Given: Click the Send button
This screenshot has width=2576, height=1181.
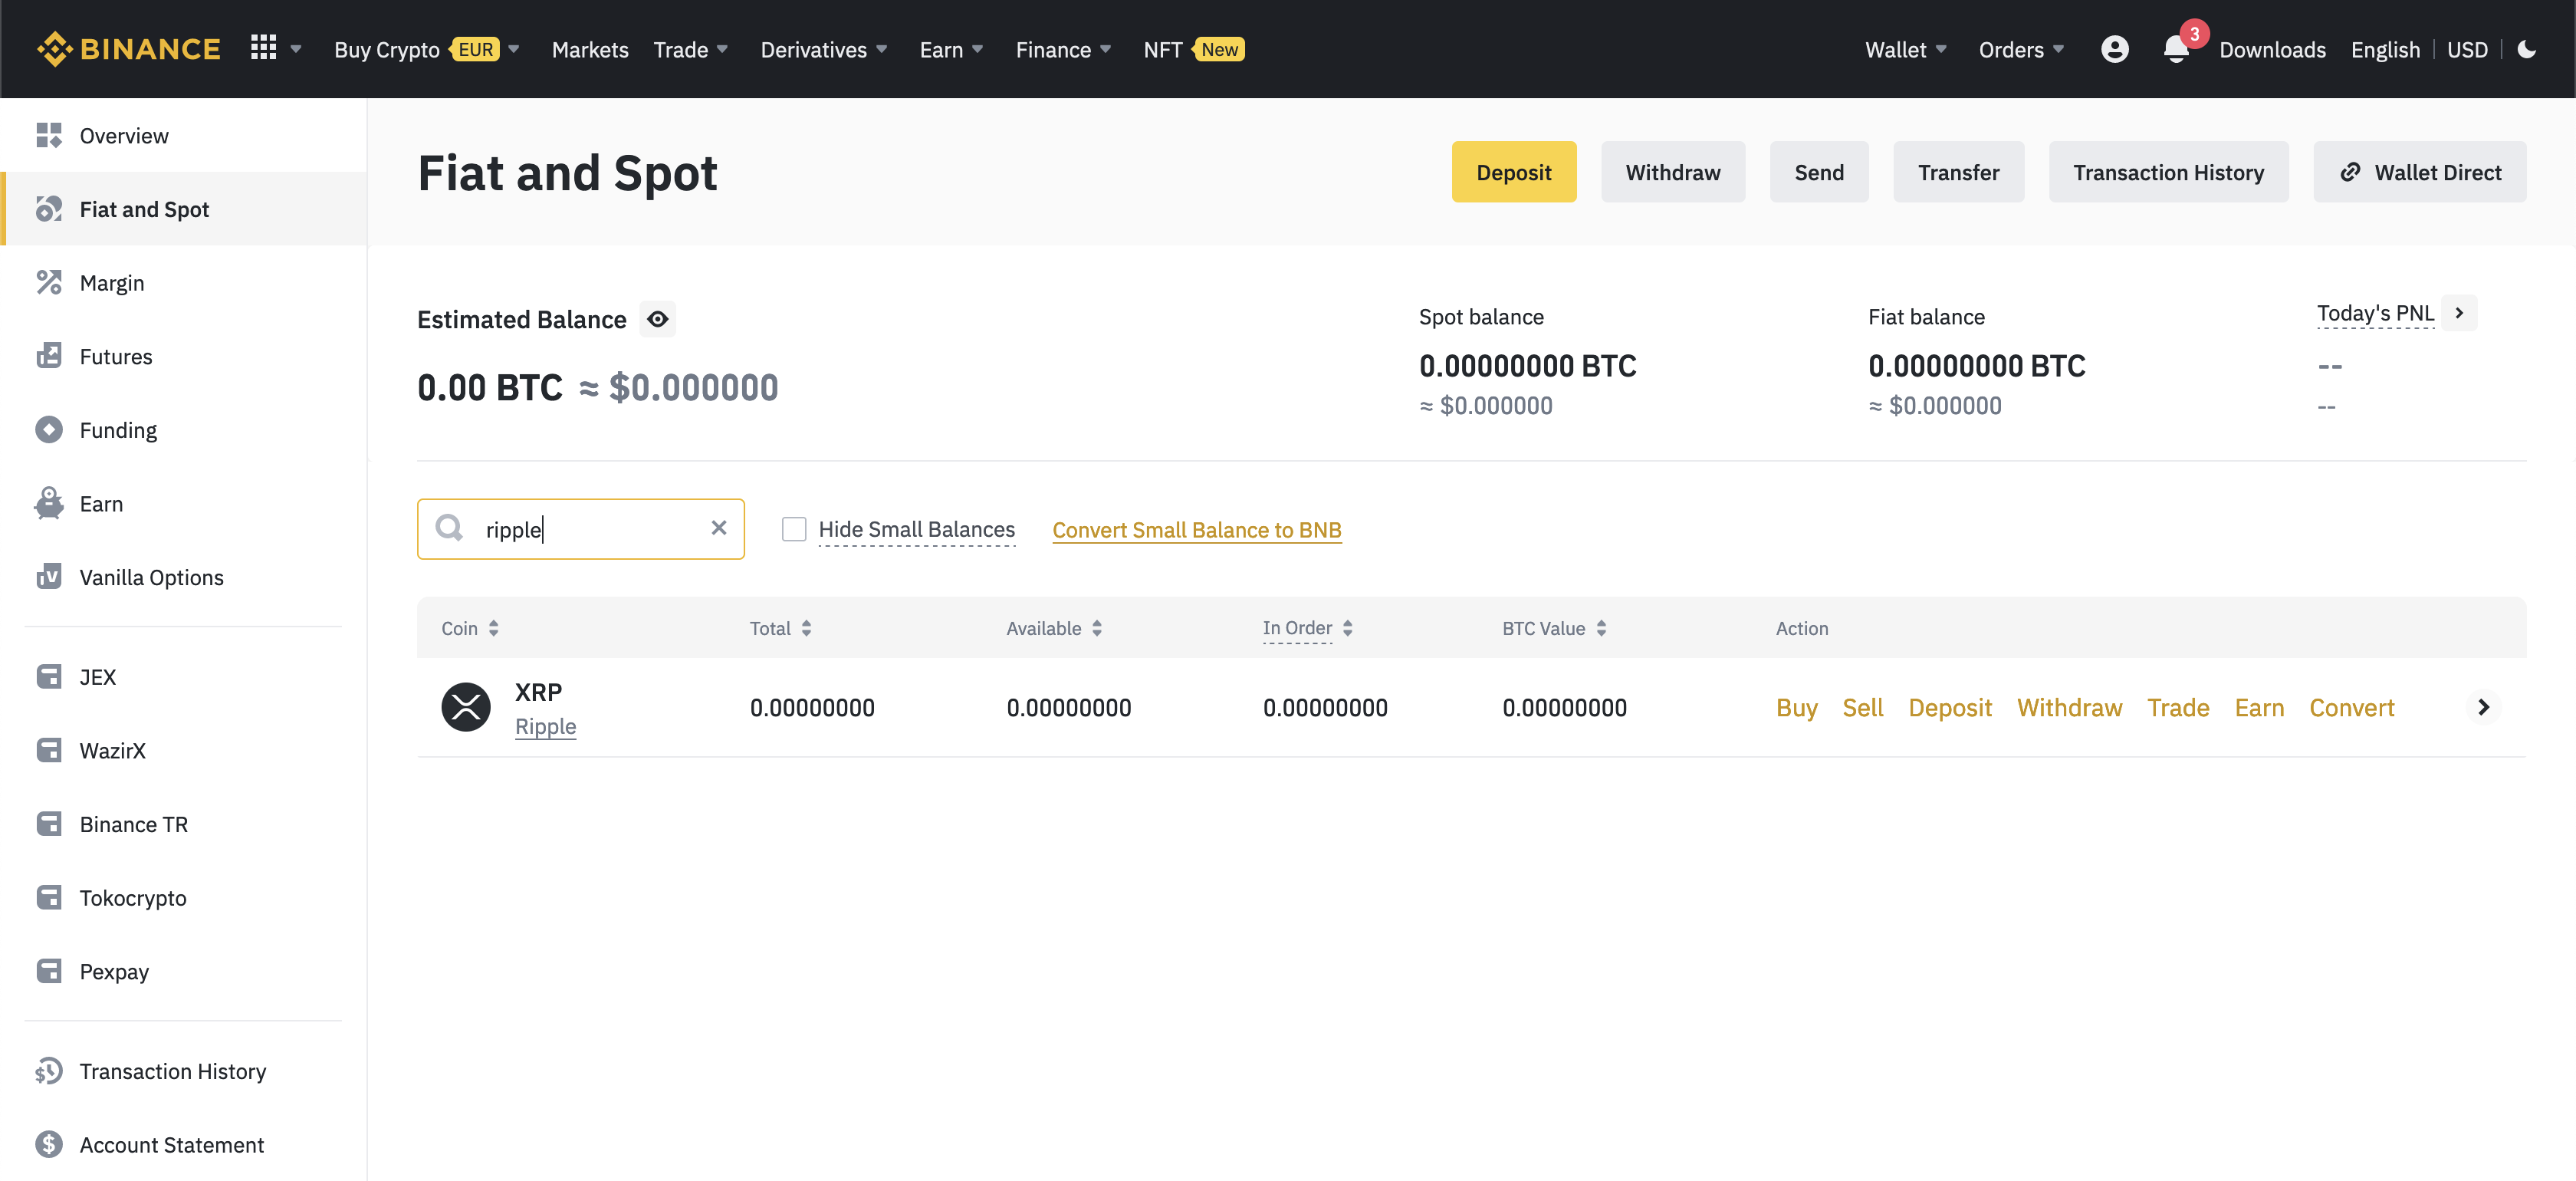Looking at the screenshot, I should point(1819,171).
